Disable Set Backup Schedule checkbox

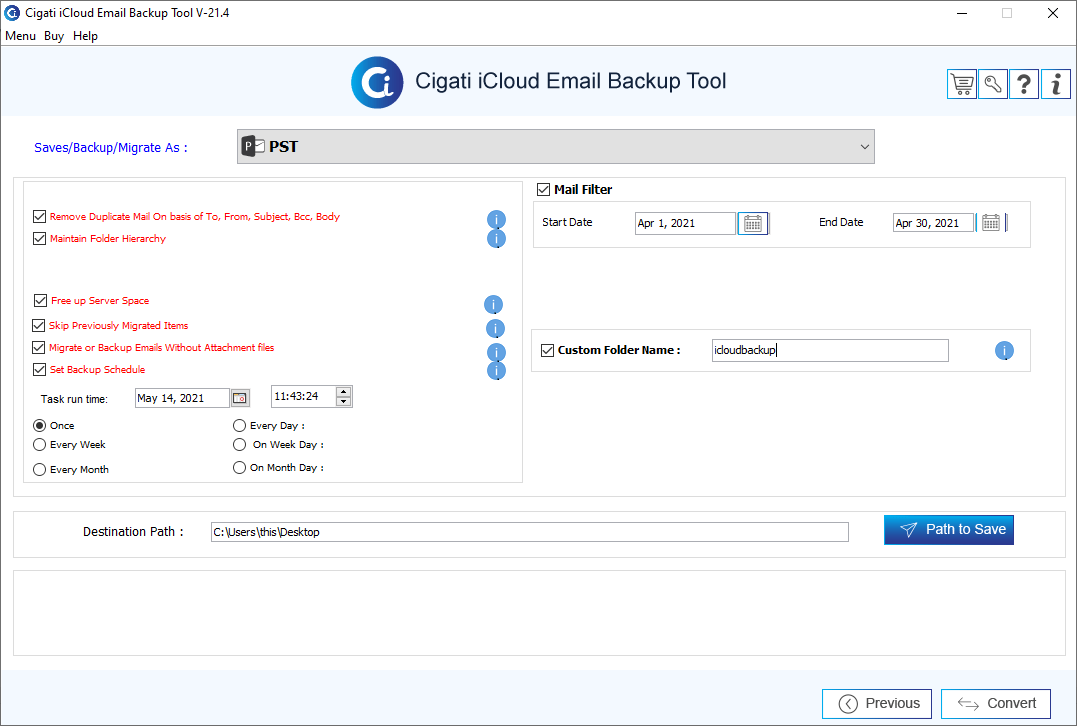(39, 370)
